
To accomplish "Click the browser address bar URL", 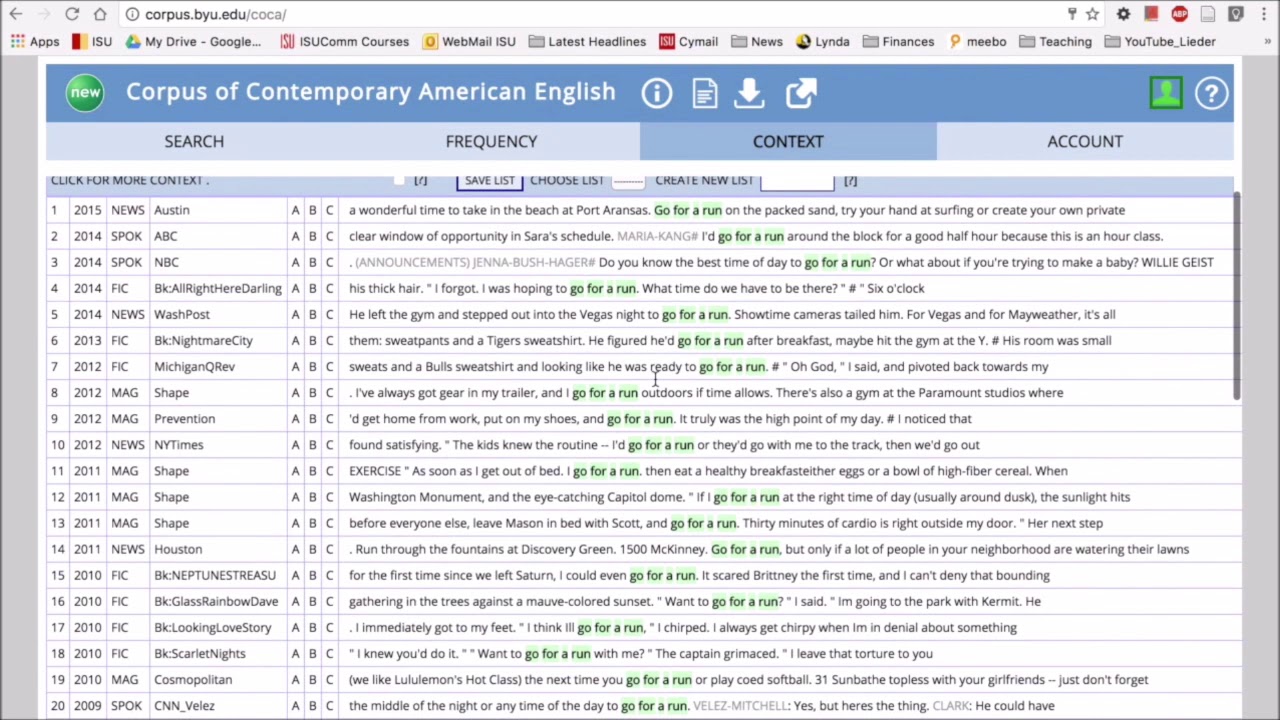I will pos(215,14).
